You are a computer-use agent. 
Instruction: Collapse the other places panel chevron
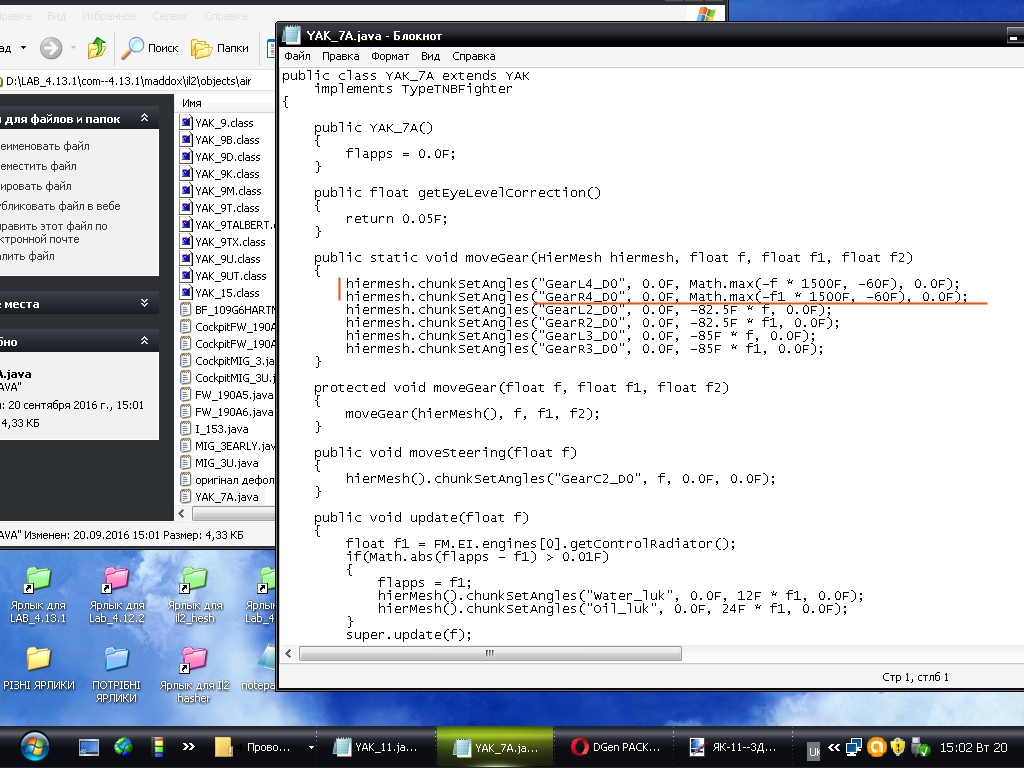144,303
